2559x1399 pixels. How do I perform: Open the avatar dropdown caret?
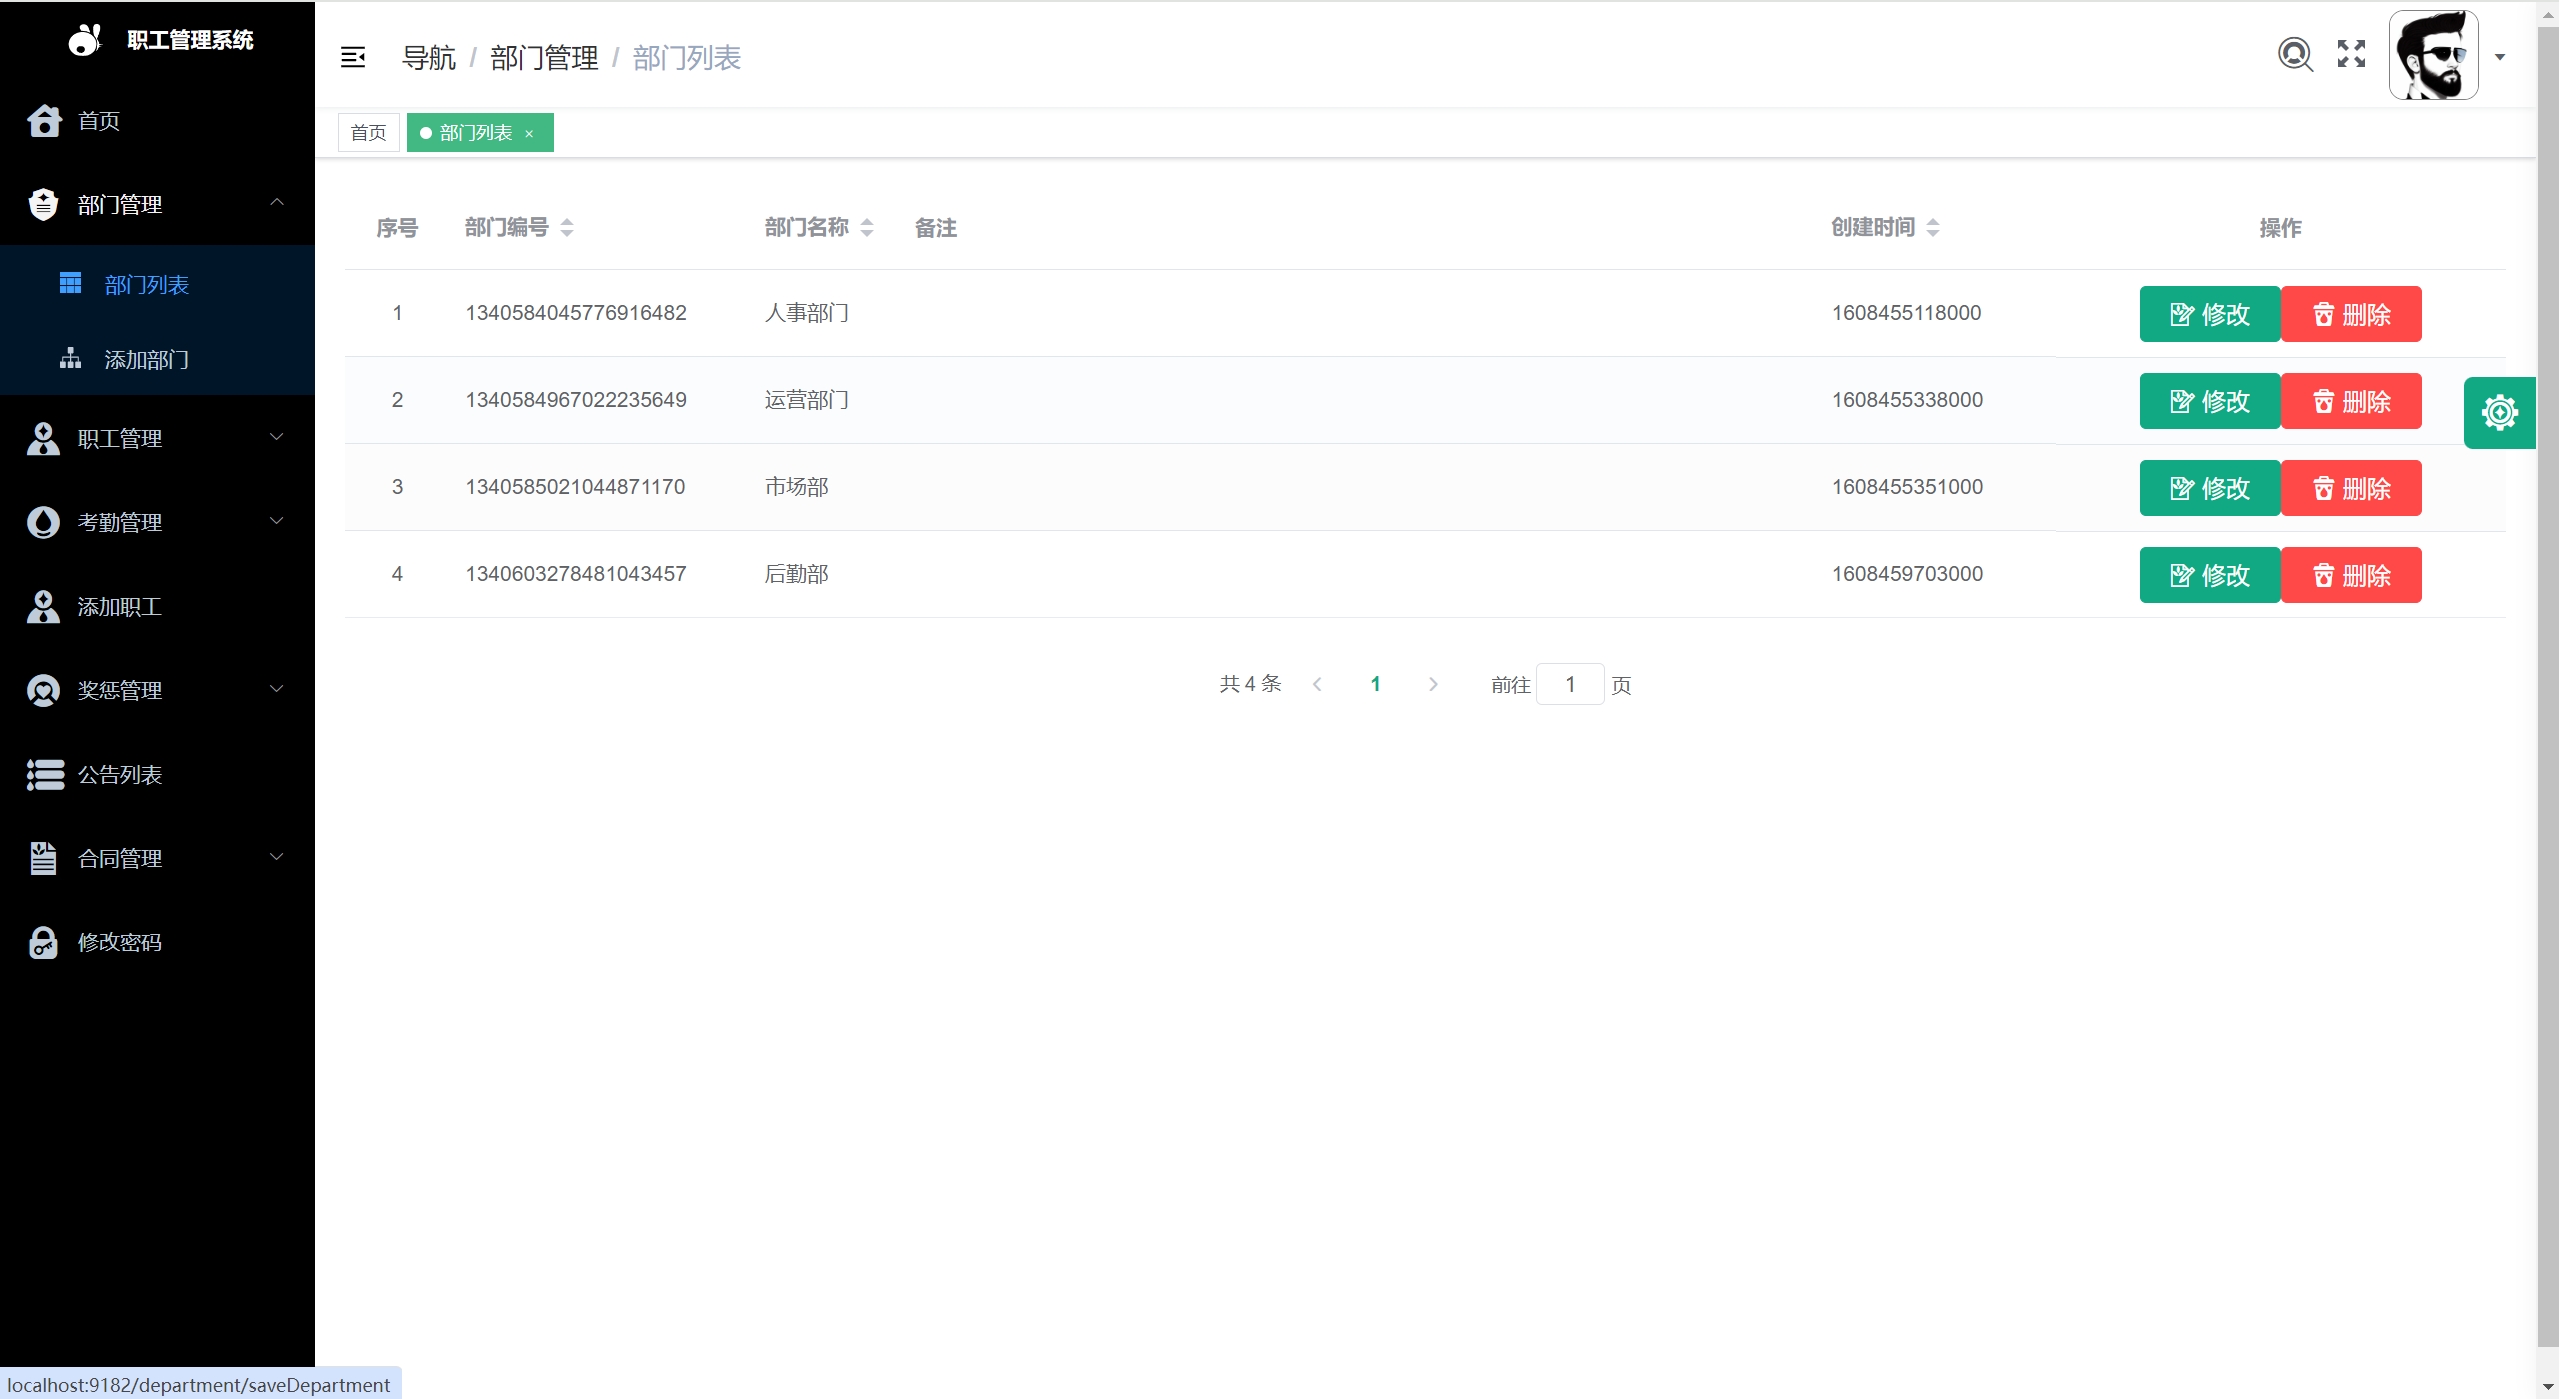click(2500, 57)
